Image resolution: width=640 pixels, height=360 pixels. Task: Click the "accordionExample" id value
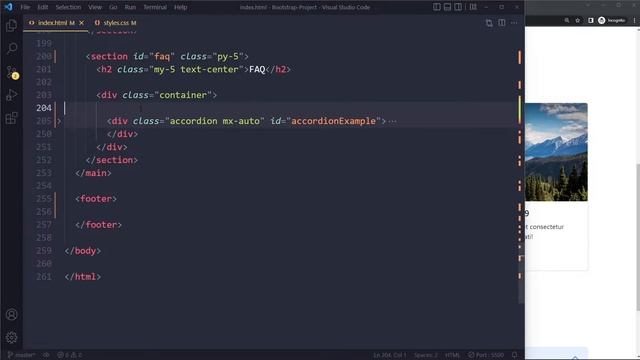(333, 121)
